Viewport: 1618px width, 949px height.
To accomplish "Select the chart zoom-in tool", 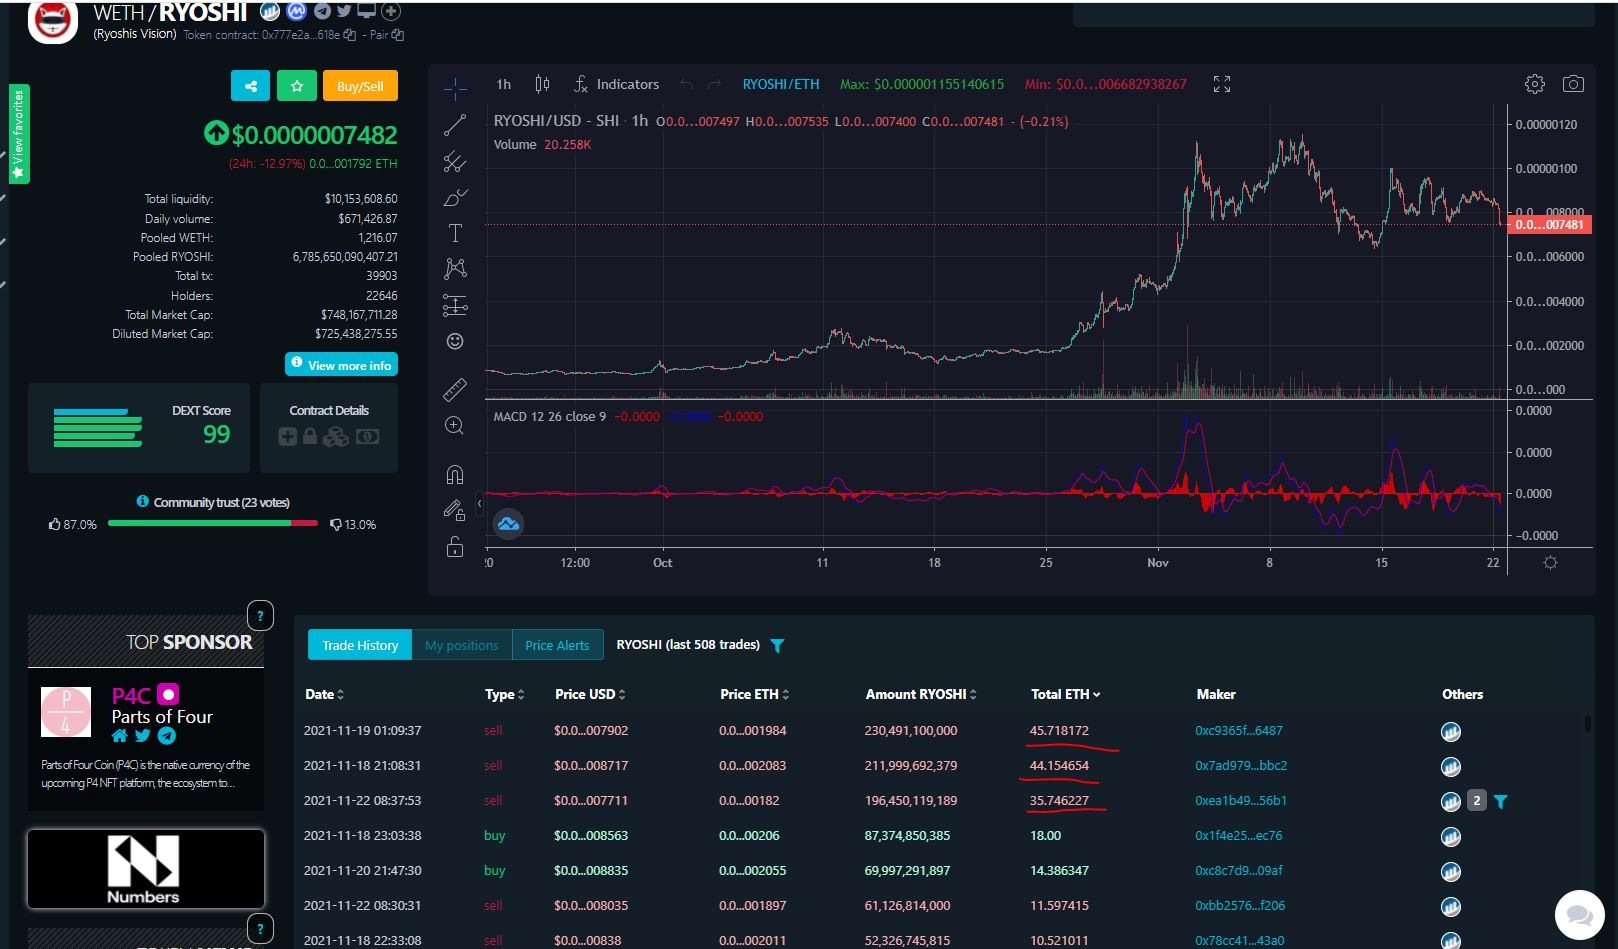I will point(455,426).
